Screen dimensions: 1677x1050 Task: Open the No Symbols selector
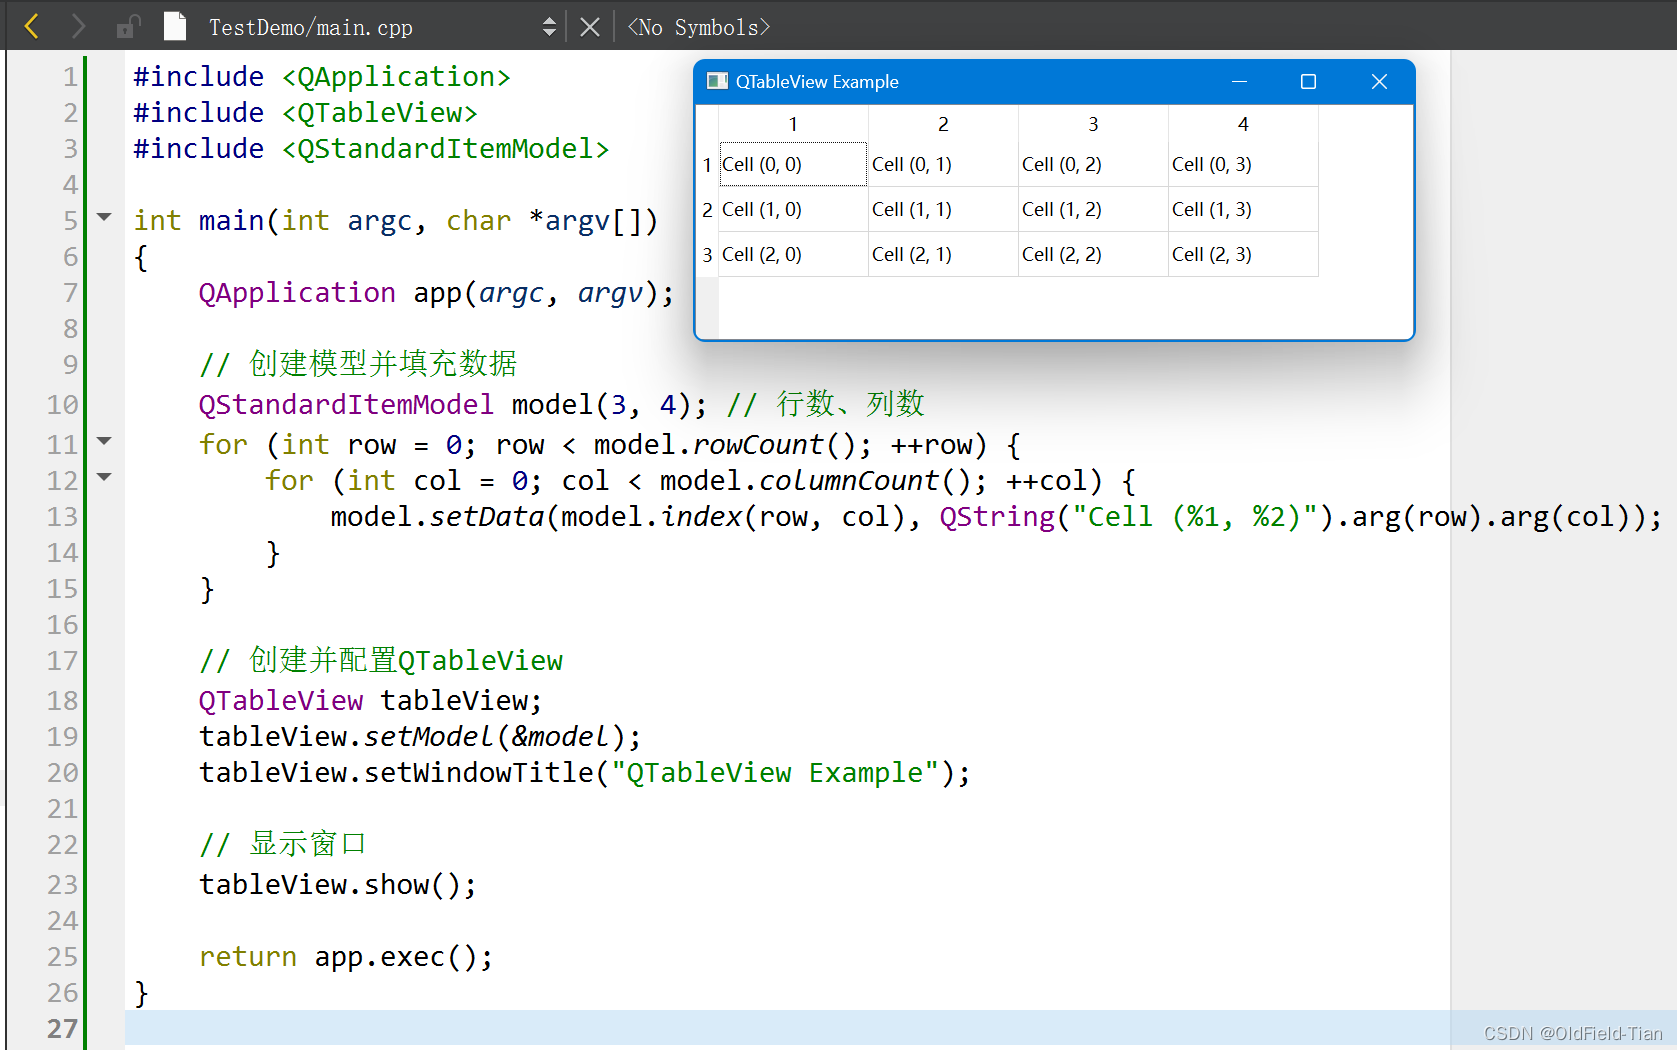point(699,27)
